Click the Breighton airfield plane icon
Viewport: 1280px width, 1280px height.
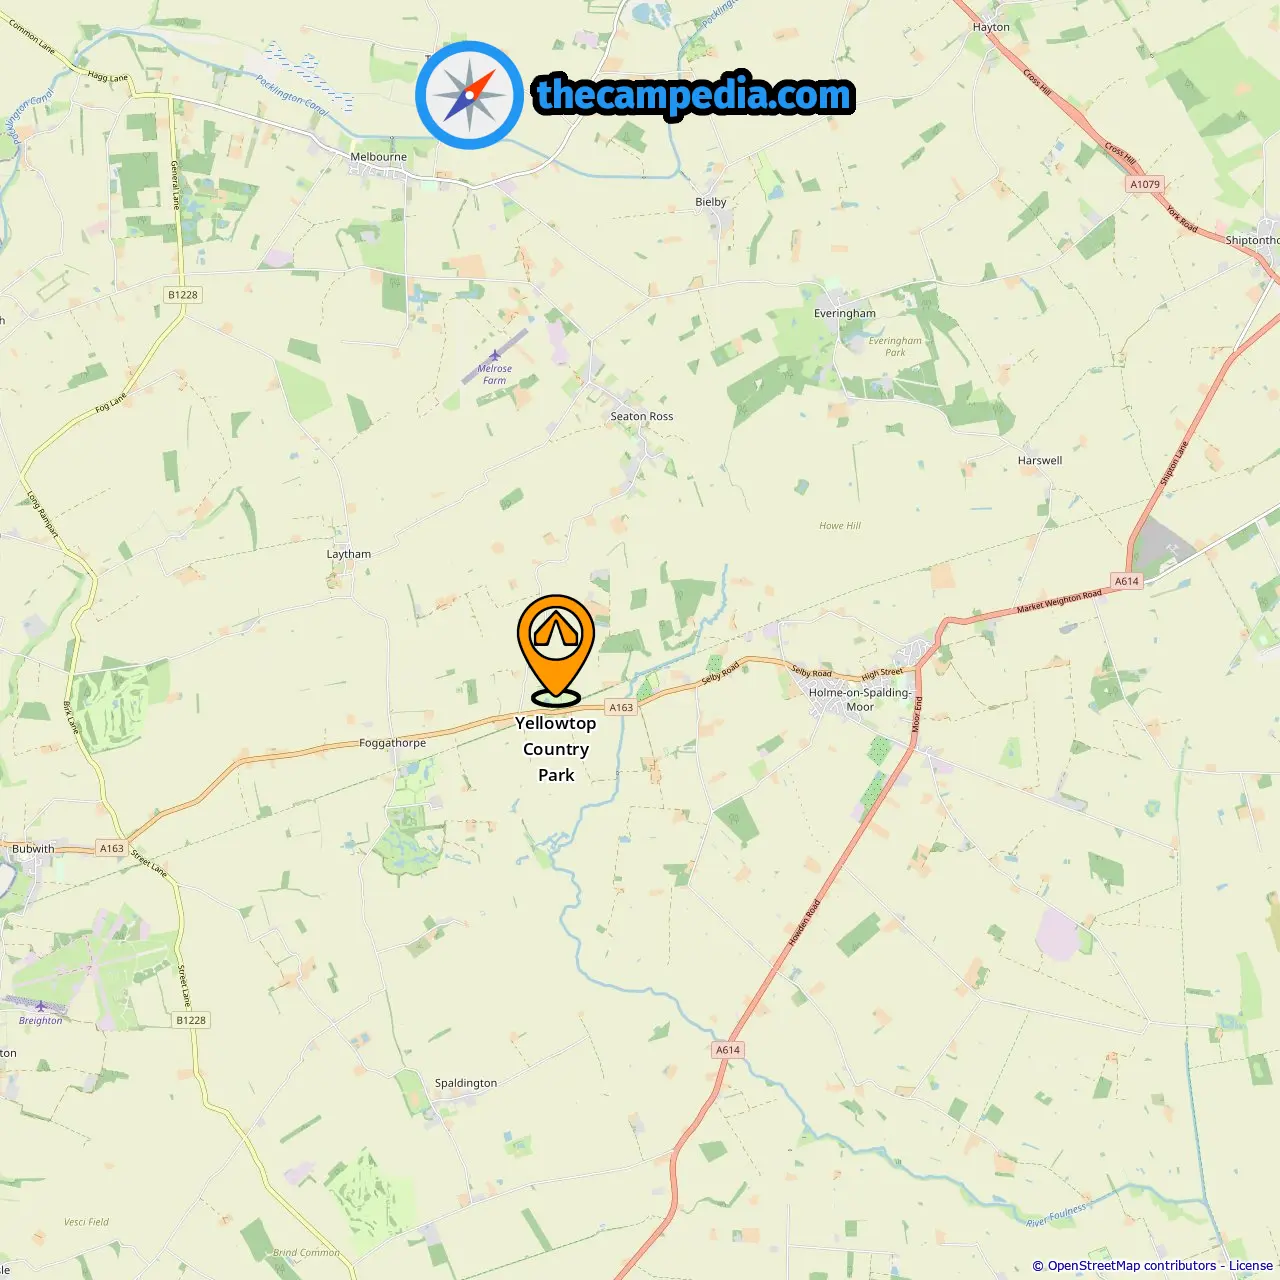(40, 1007)
